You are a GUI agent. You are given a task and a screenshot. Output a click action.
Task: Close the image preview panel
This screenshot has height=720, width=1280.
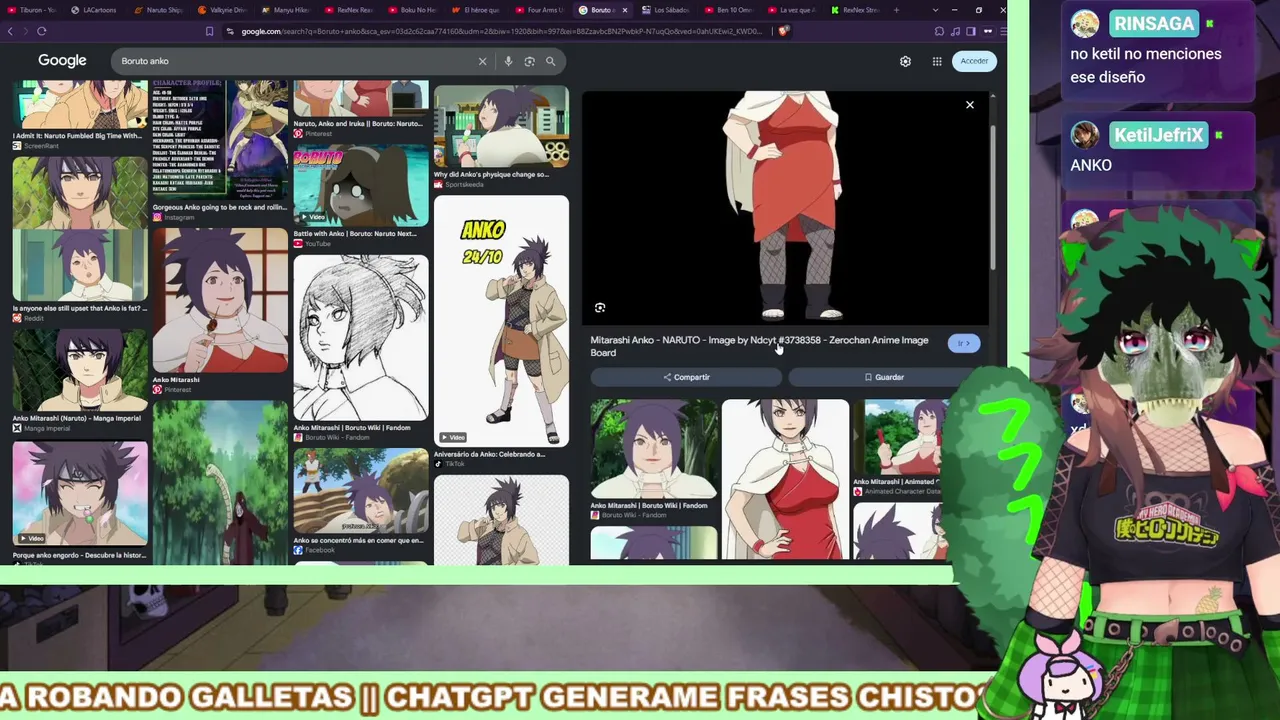click(x=969, y=105)
